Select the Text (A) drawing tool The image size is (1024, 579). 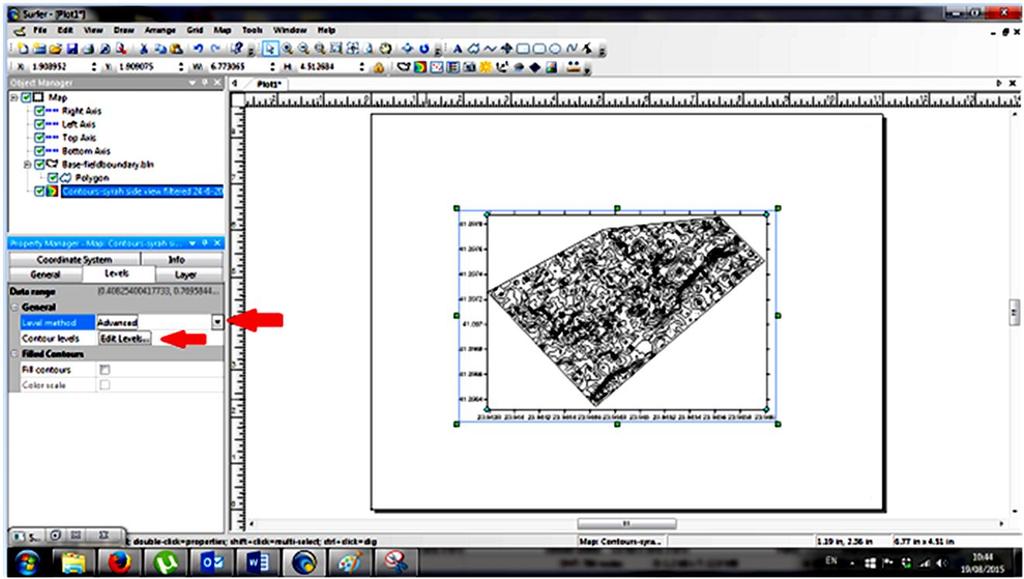point(458,49)
